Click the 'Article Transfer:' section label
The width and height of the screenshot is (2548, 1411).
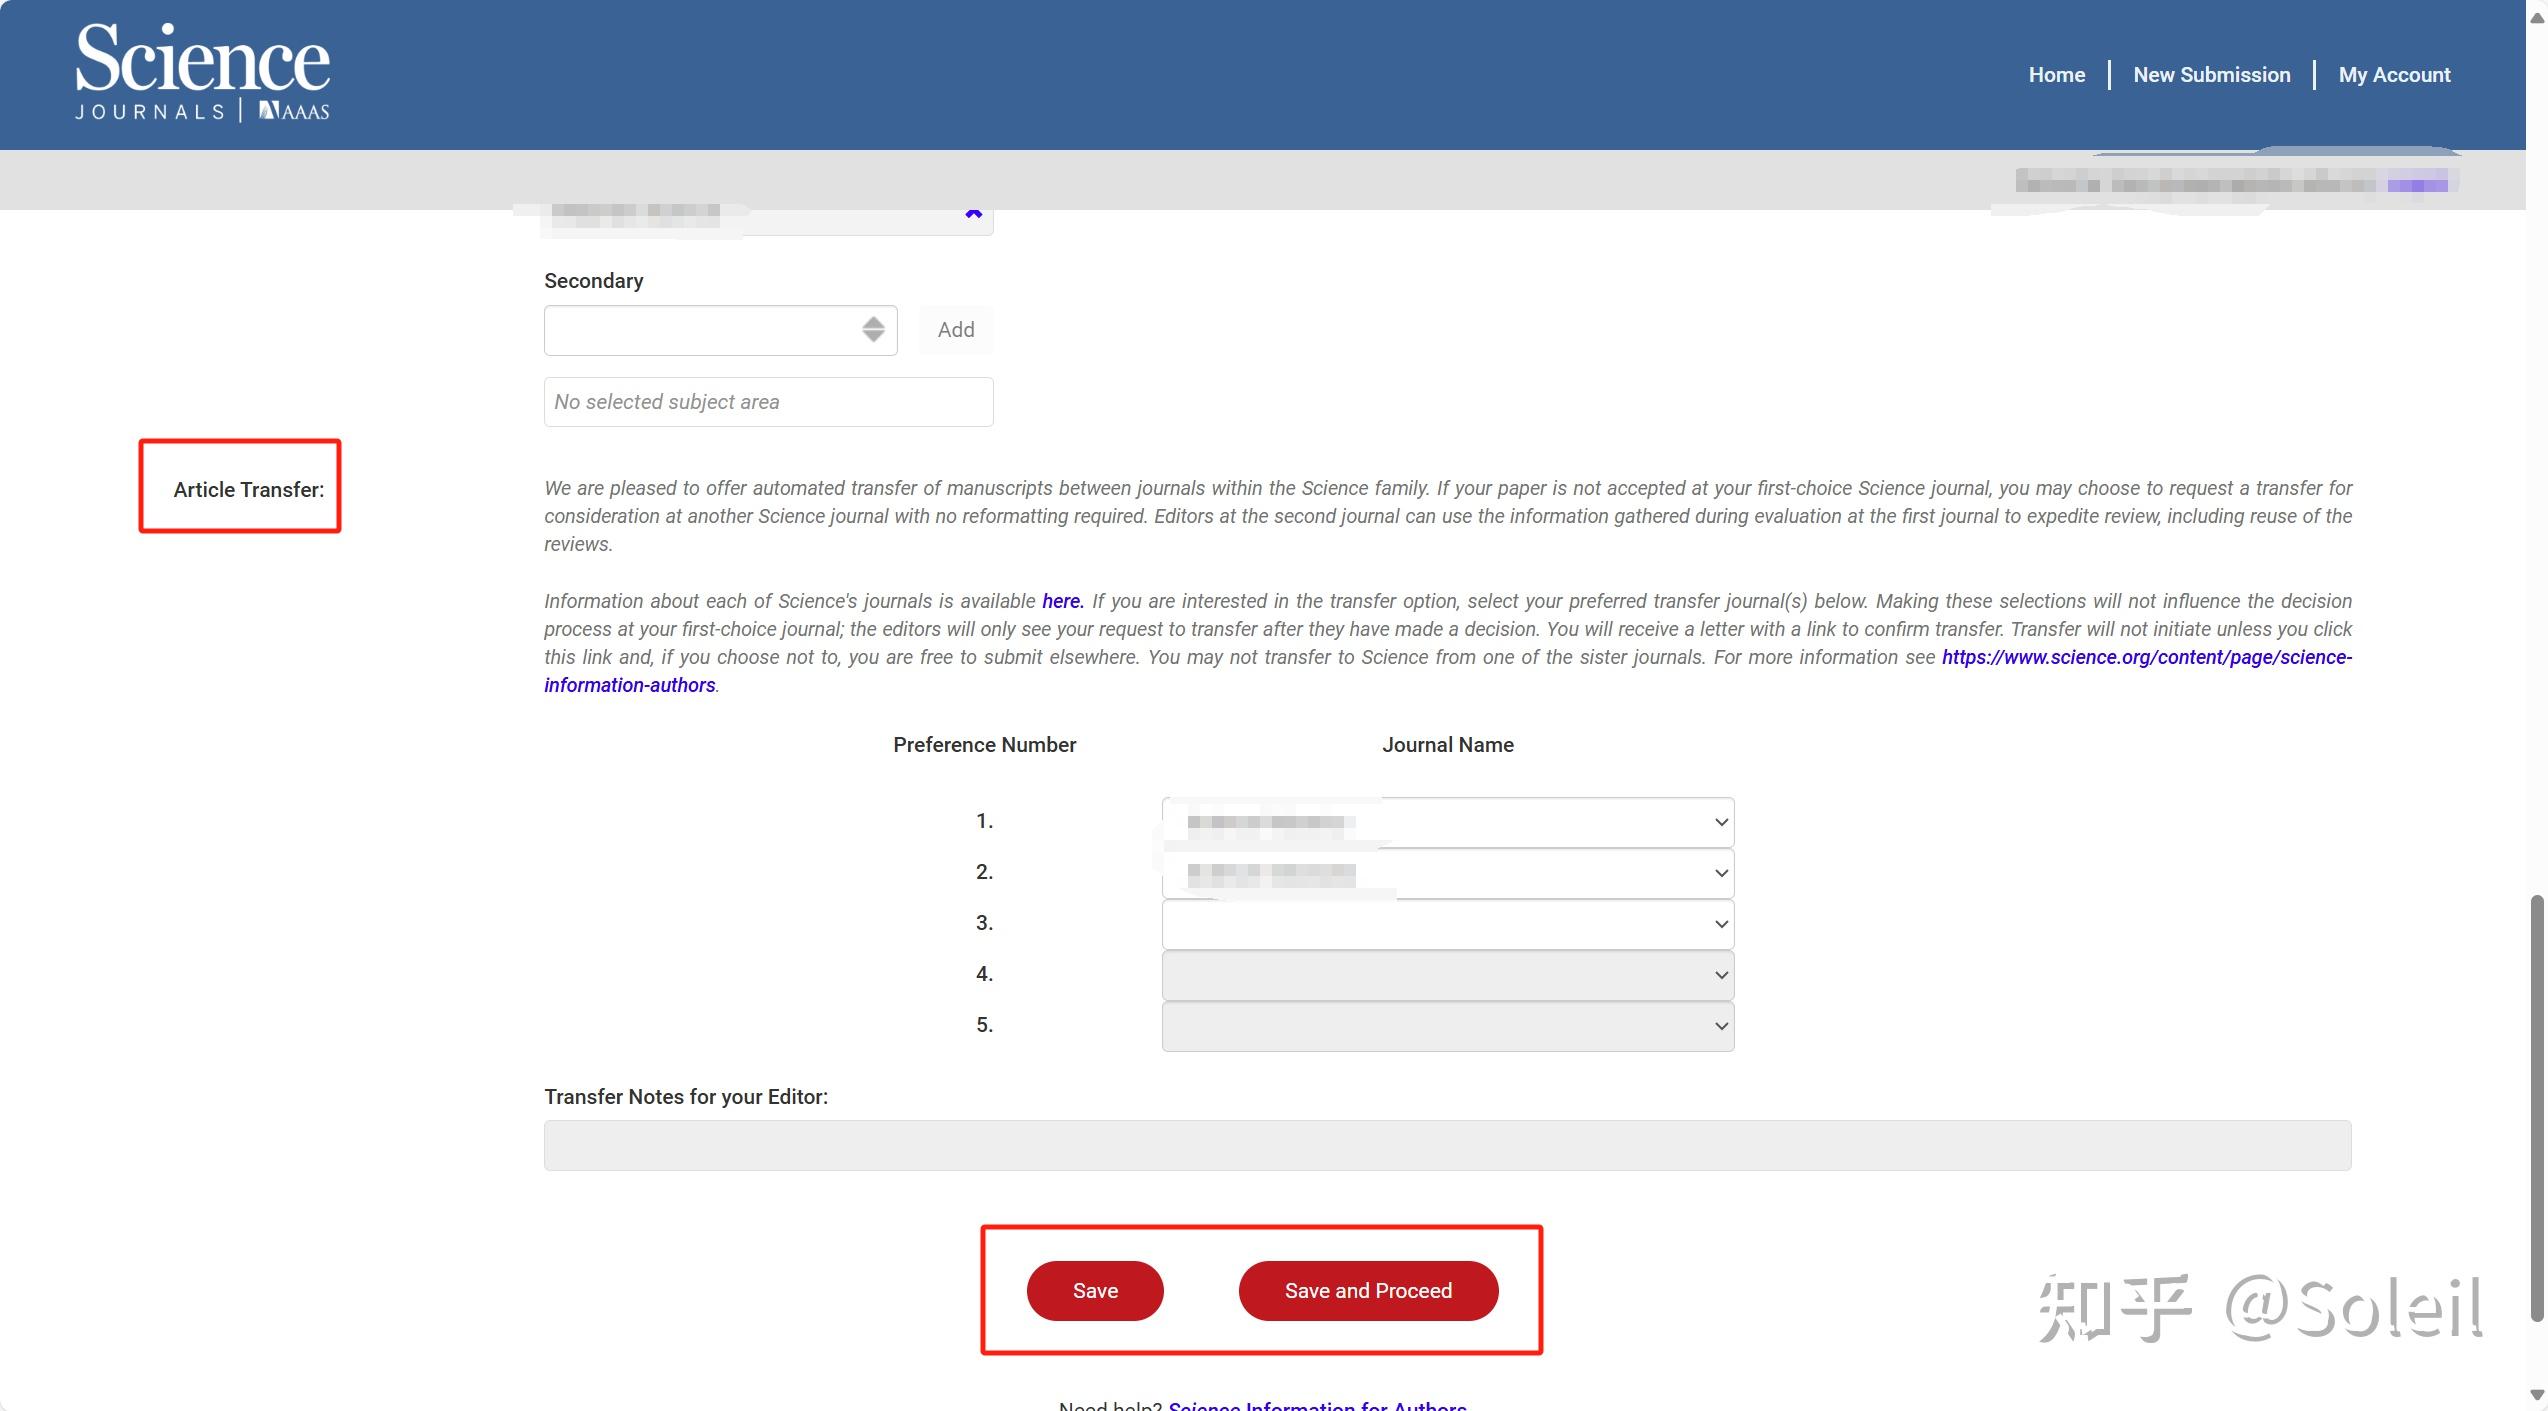coord(249,490)
